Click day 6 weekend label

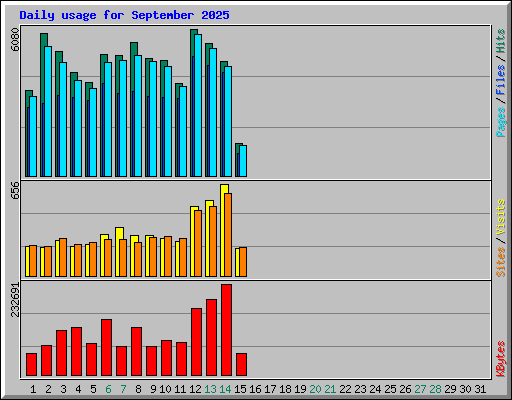tap(108, 389)
